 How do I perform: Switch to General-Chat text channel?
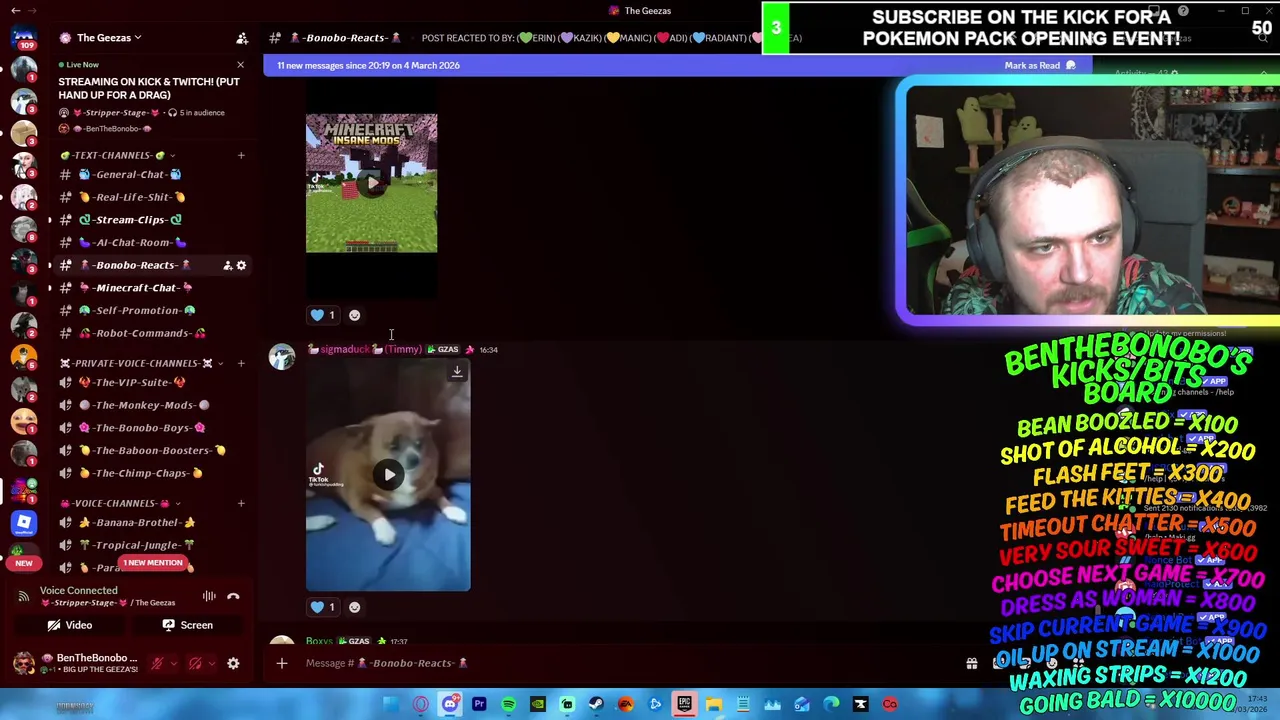pos(151,174)
